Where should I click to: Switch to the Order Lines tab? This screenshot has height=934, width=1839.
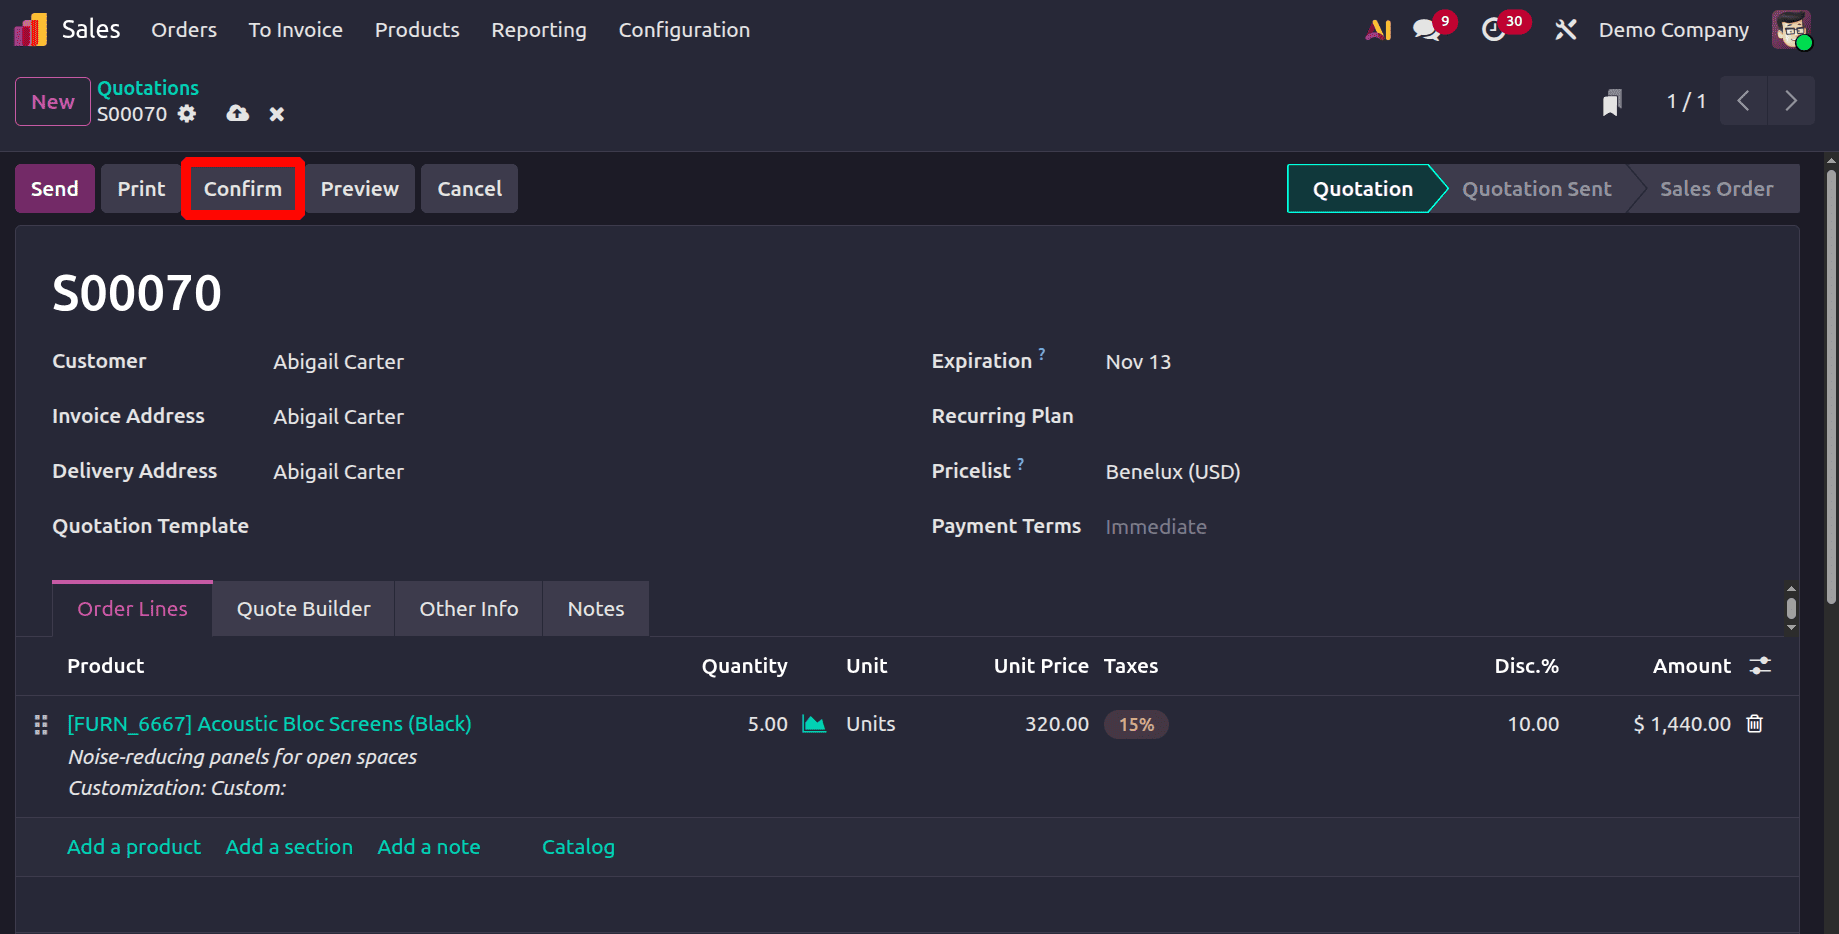pyautogui.click(x=132, y=609)
